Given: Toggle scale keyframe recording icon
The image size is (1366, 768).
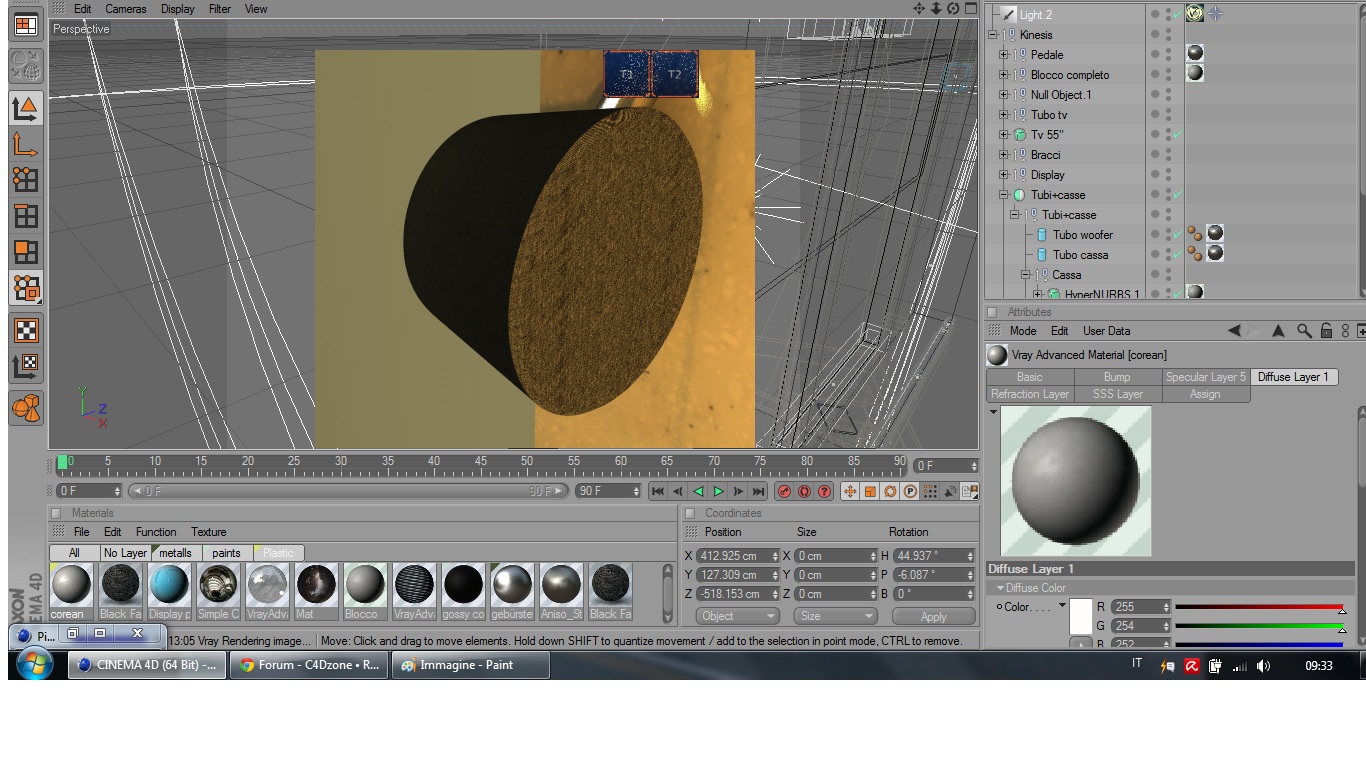Looking at the screenshot, I should tap(870, 491).
